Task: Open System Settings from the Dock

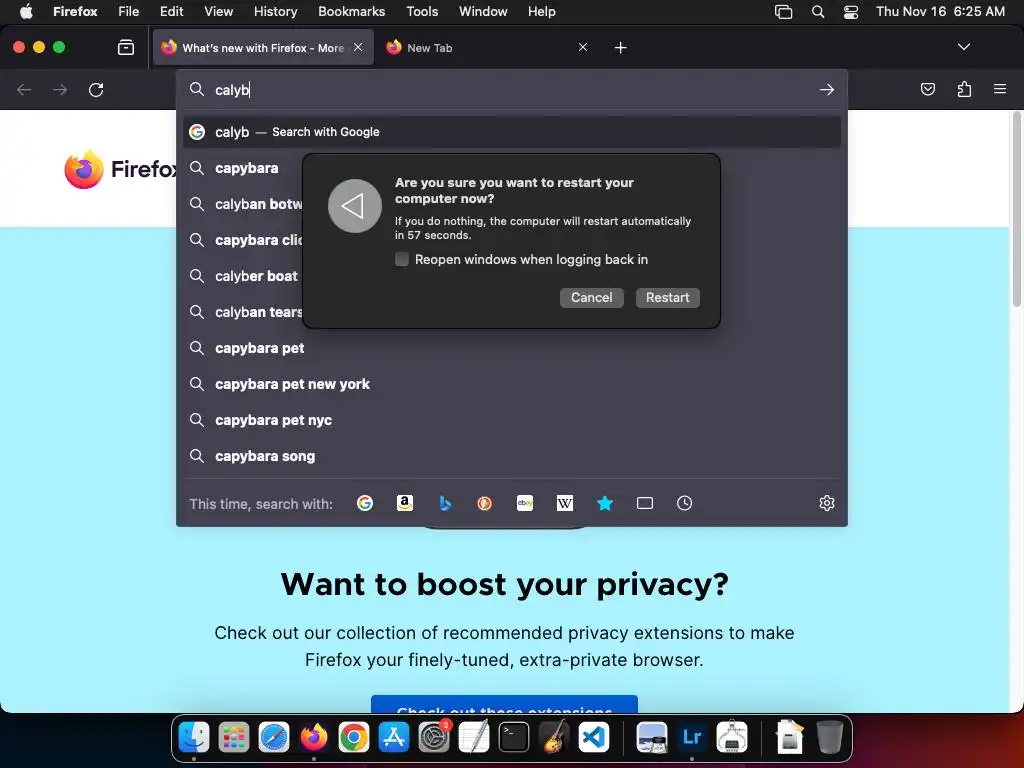Action: [x=434, y=737]
